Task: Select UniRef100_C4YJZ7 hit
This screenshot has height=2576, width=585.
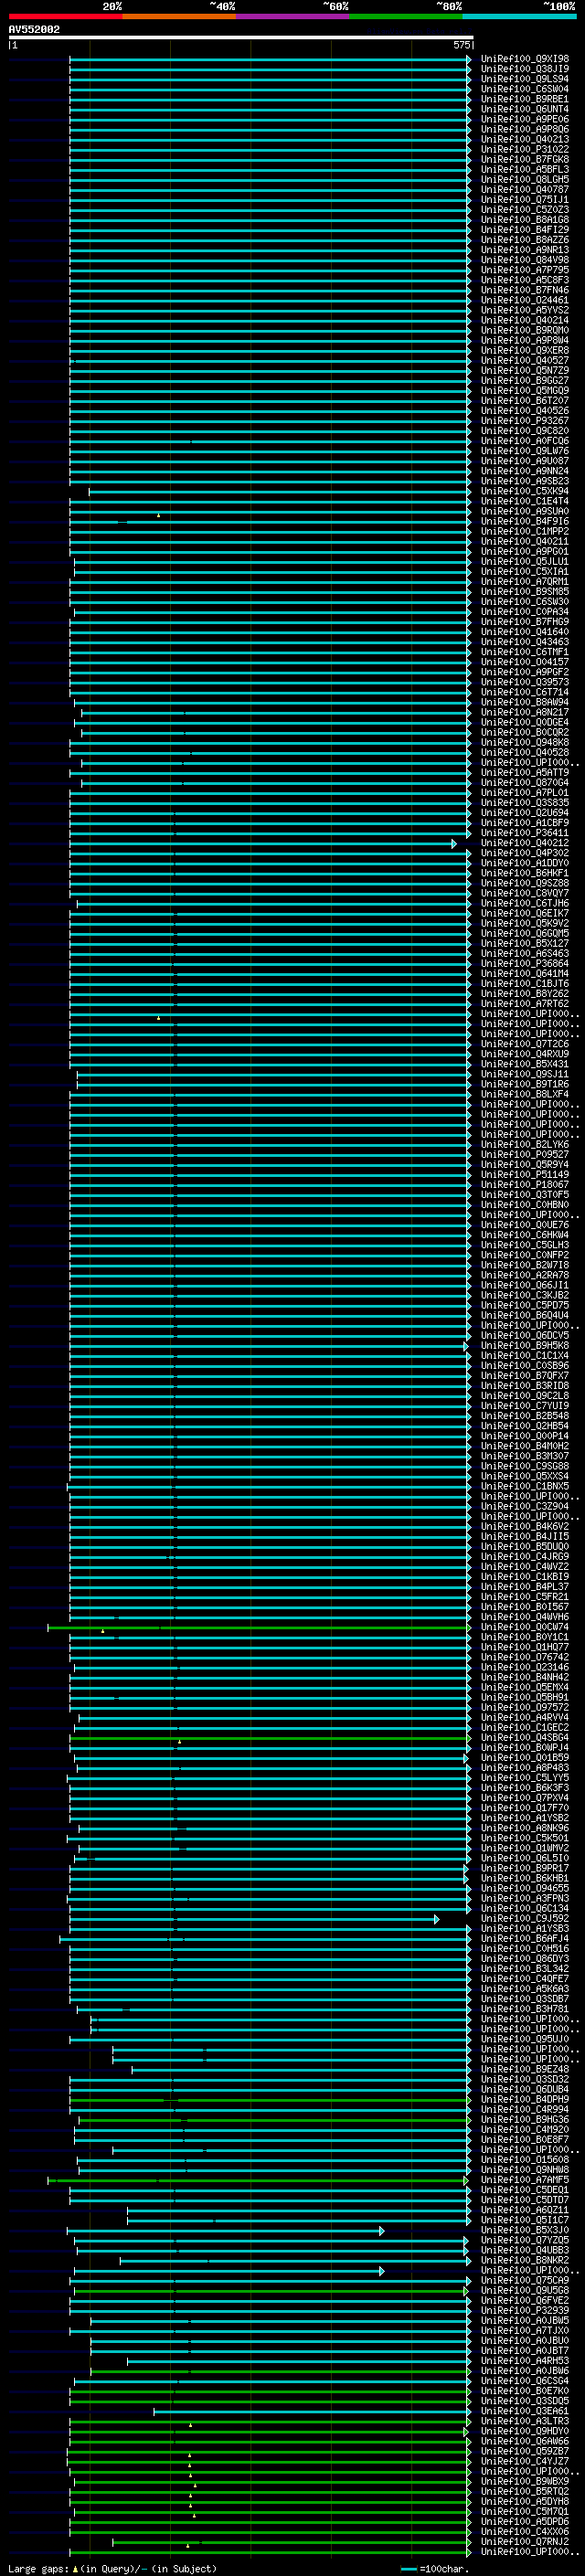Action: point(525,2461)
